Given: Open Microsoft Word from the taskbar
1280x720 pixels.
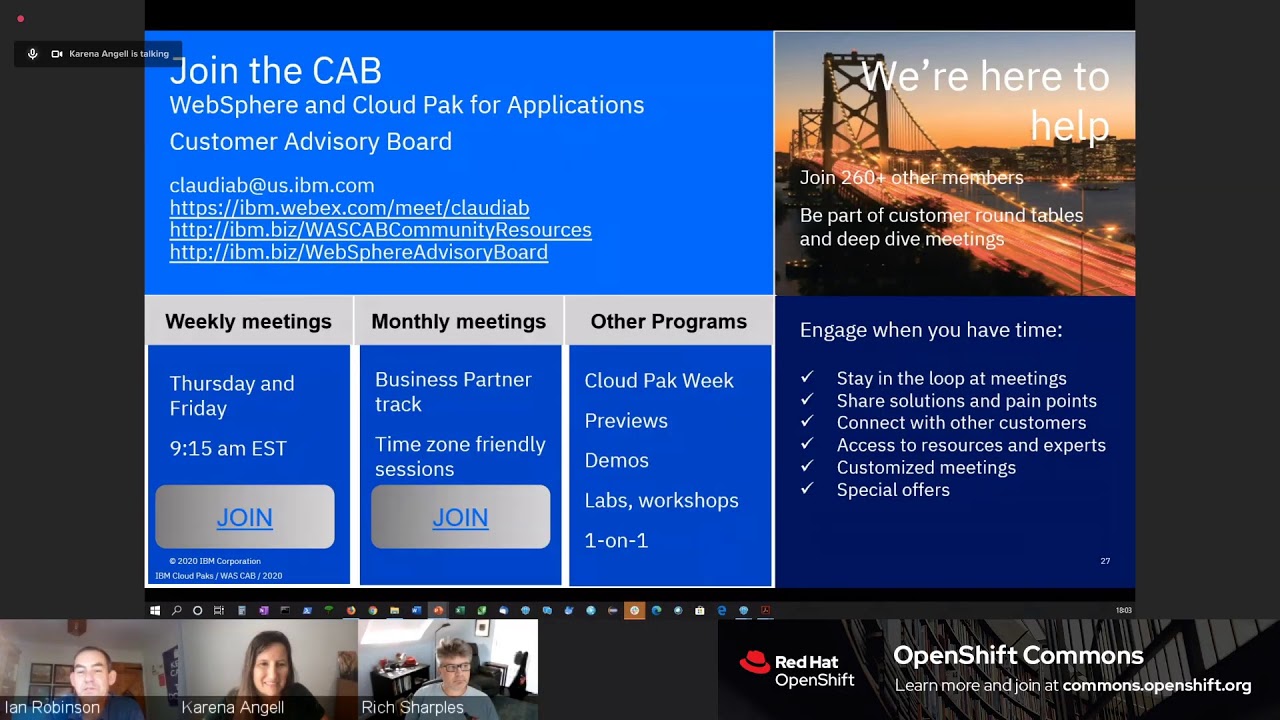Looking at the screenshot, I should click(x=416, y=610).
